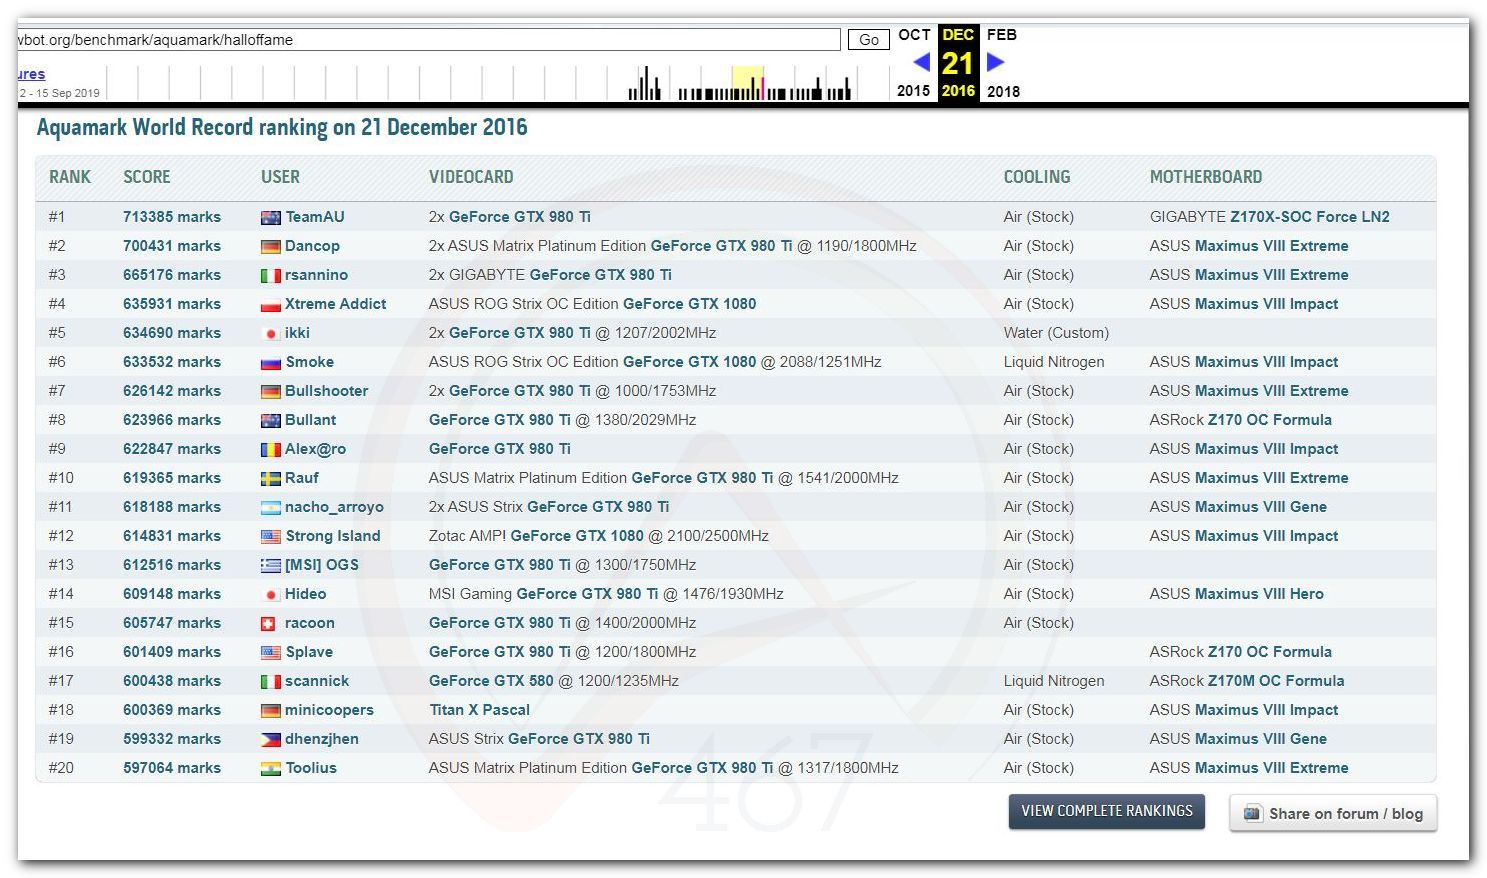Viewport: 1487px width, 878px height.
Task: Click the next capture blue right arrow
Action: [x=995, y=62]
